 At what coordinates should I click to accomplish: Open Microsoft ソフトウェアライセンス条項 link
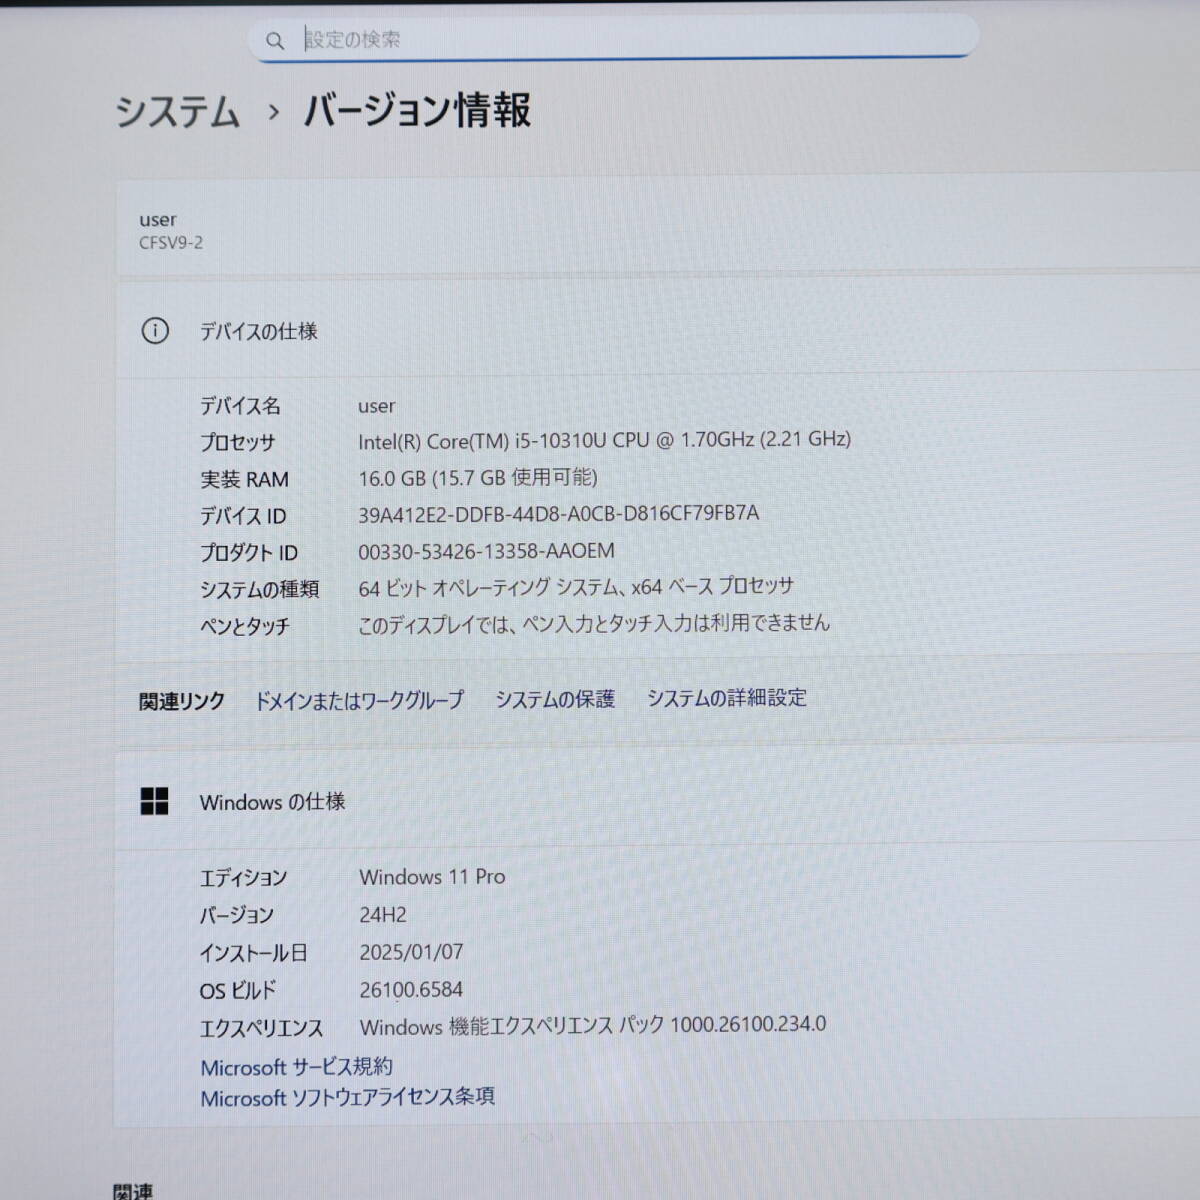coord(347,1097)
